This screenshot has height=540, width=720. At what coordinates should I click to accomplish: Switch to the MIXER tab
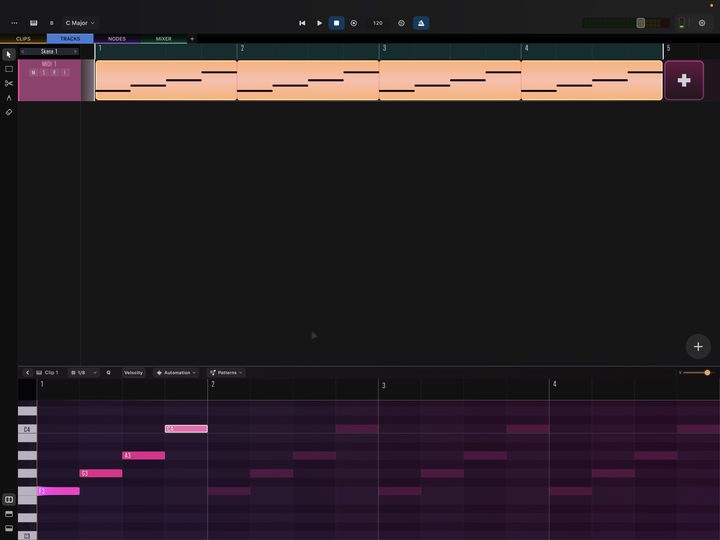[163, 39]
